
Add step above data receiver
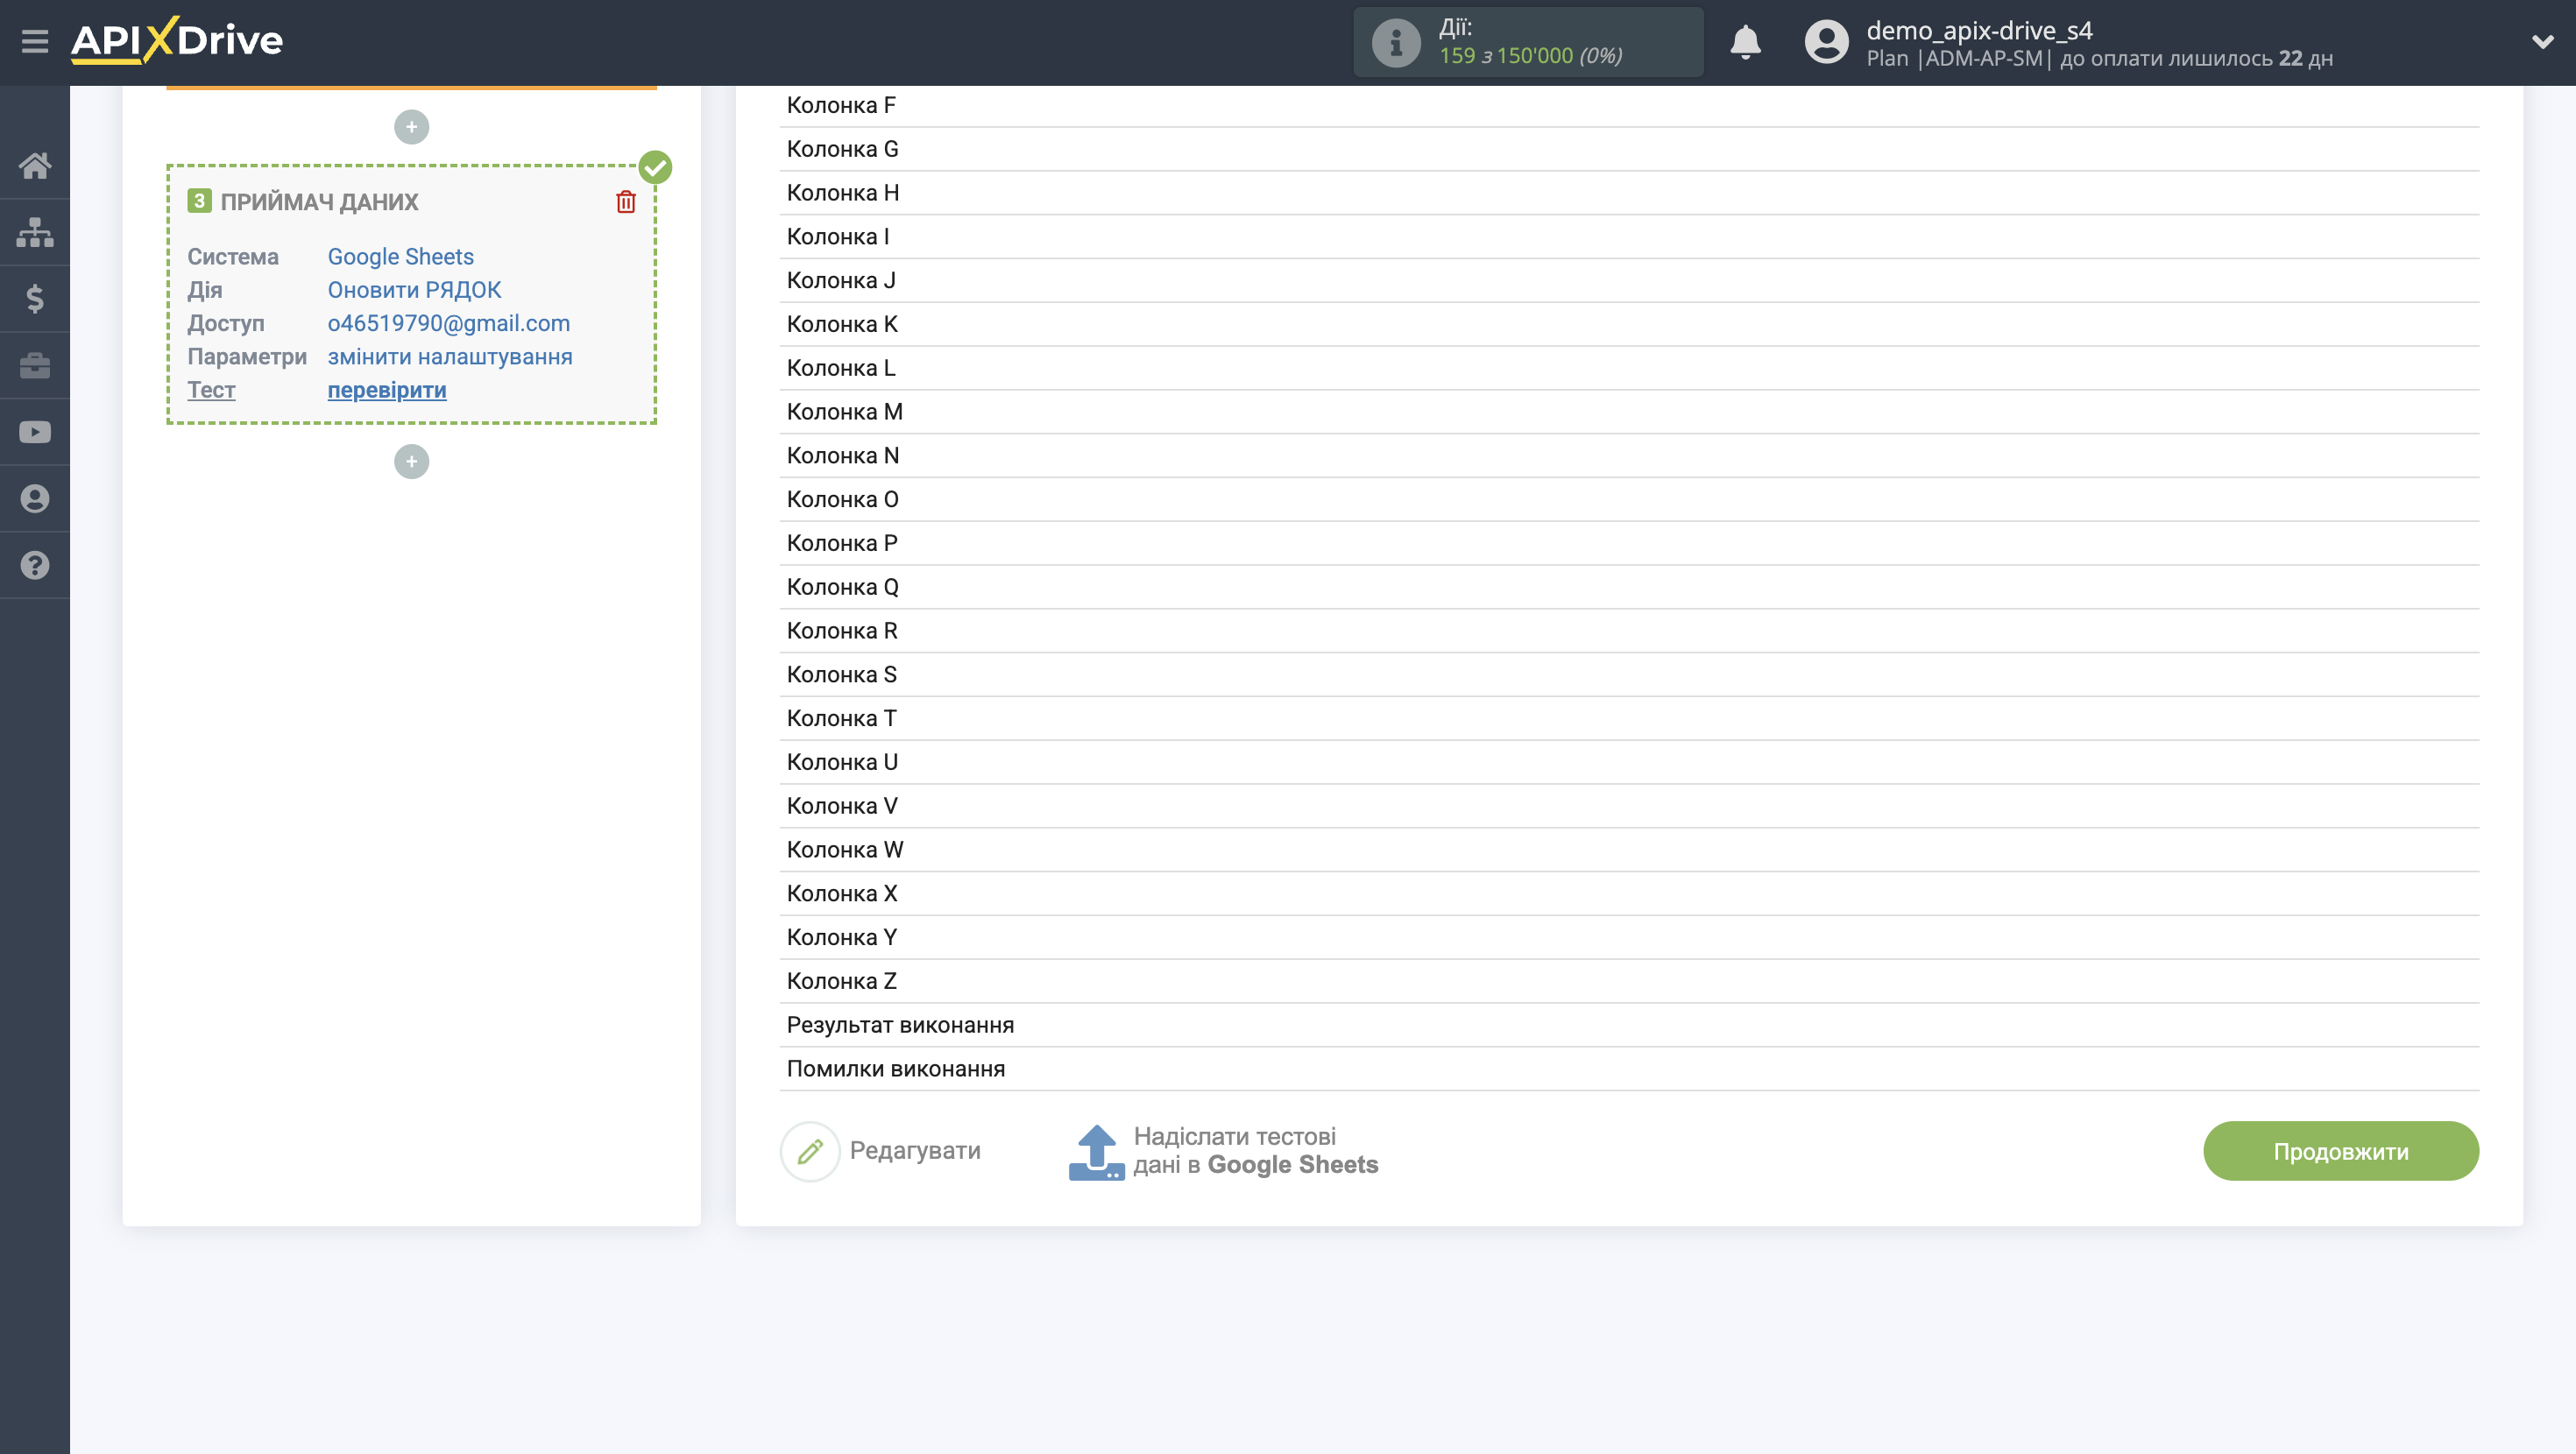(x=411, y=127)
